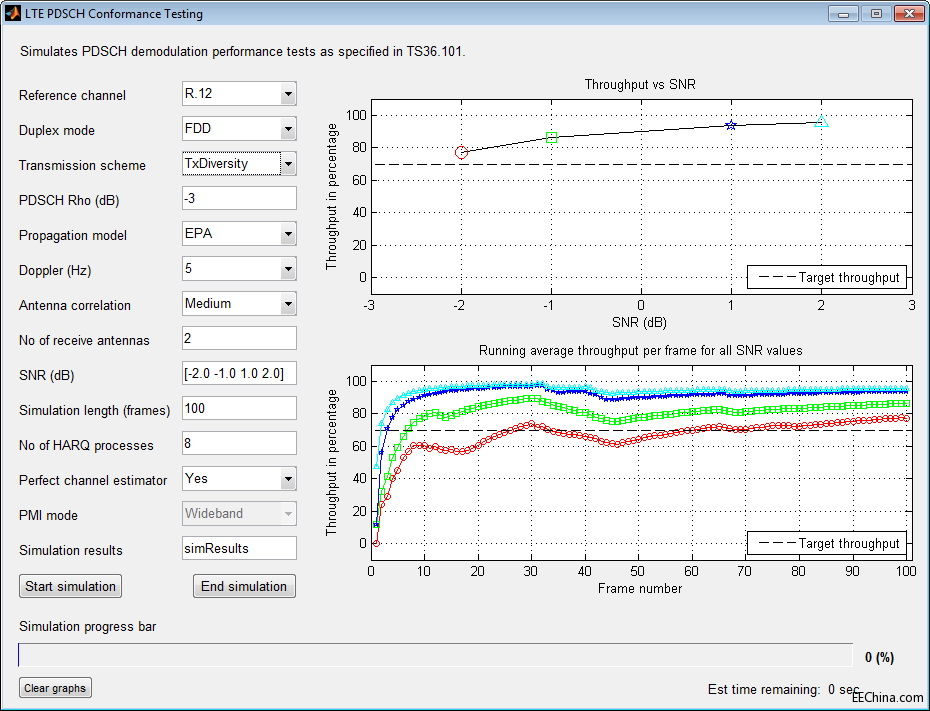
Task: Click the simResults output name field
Action: [237, 548]
